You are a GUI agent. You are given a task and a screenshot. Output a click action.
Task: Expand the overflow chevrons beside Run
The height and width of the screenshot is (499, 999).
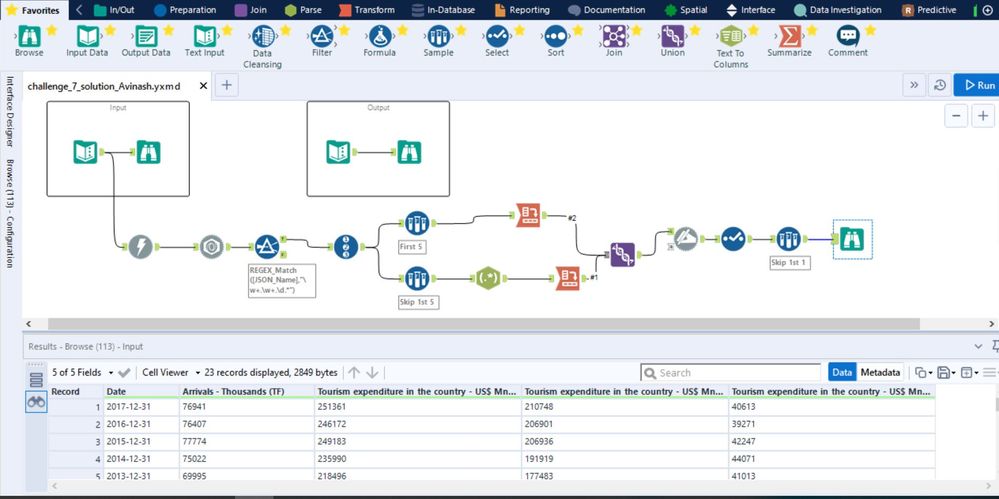pyautogui.click(x=914, y=85)
